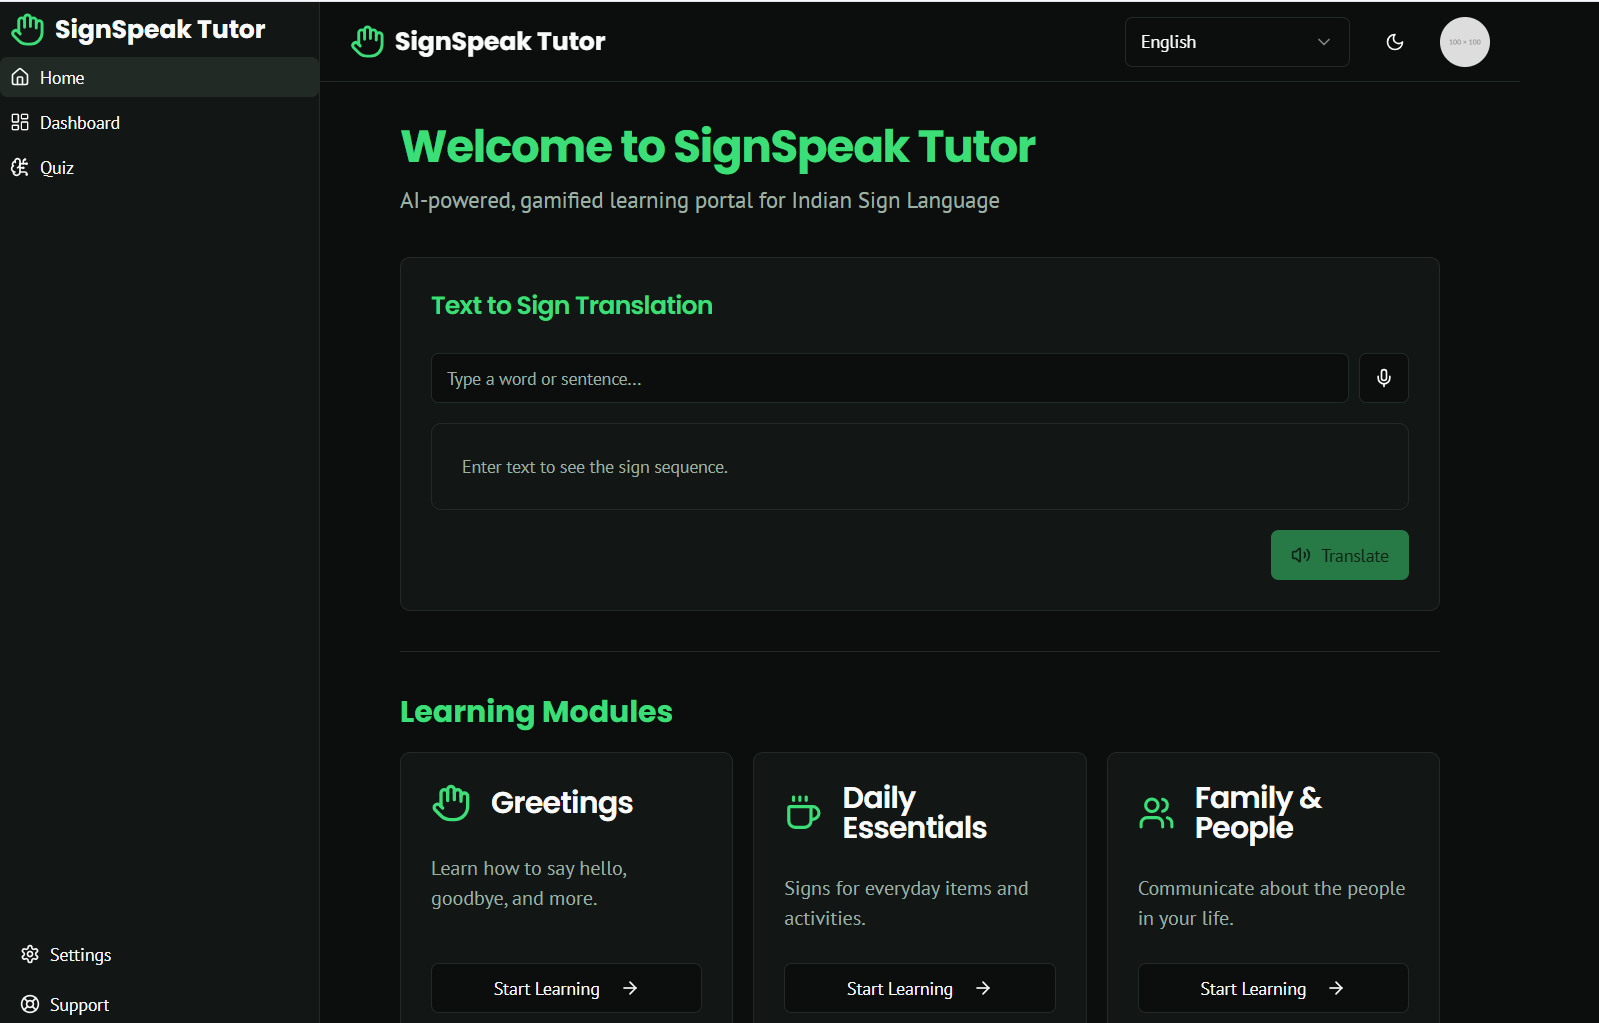The image size is (1599, 1023).
Task: Start Learning the Family & People module
Action: coord(1273,988)
